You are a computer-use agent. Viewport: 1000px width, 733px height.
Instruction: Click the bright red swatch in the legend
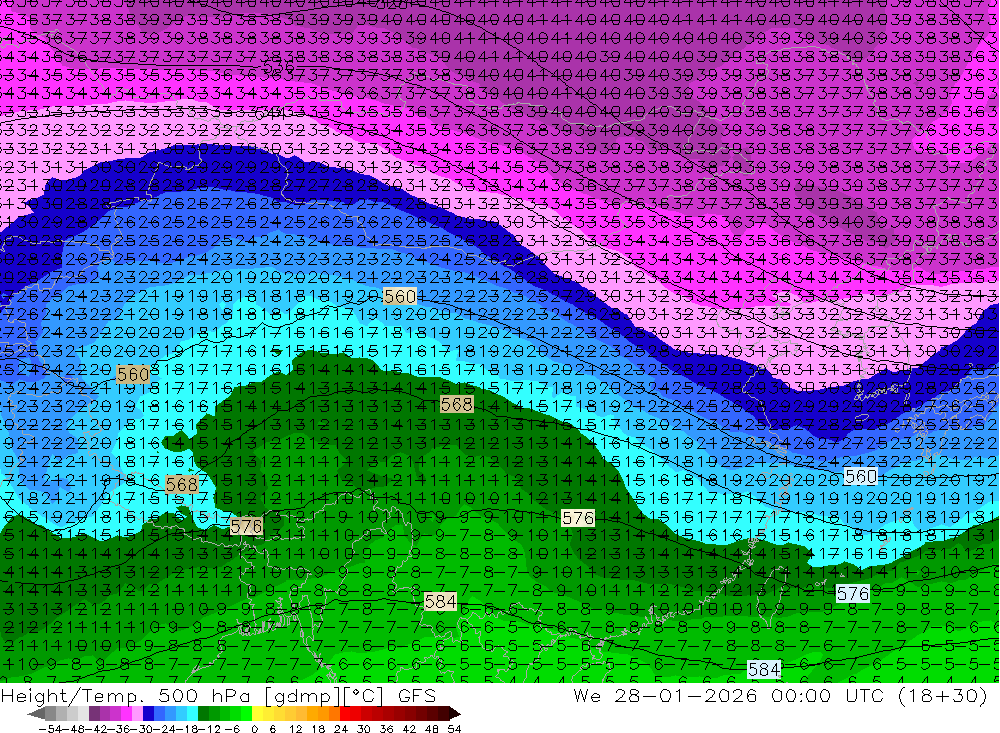345,713
